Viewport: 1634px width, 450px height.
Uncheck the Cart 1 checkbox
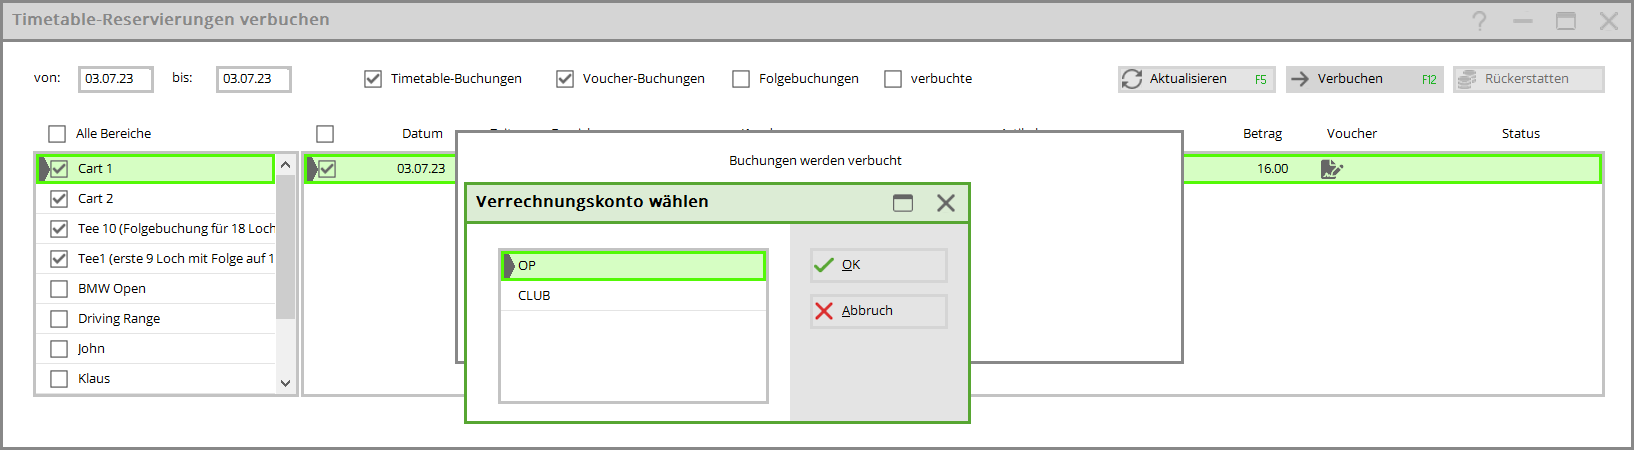click(59, 169)
